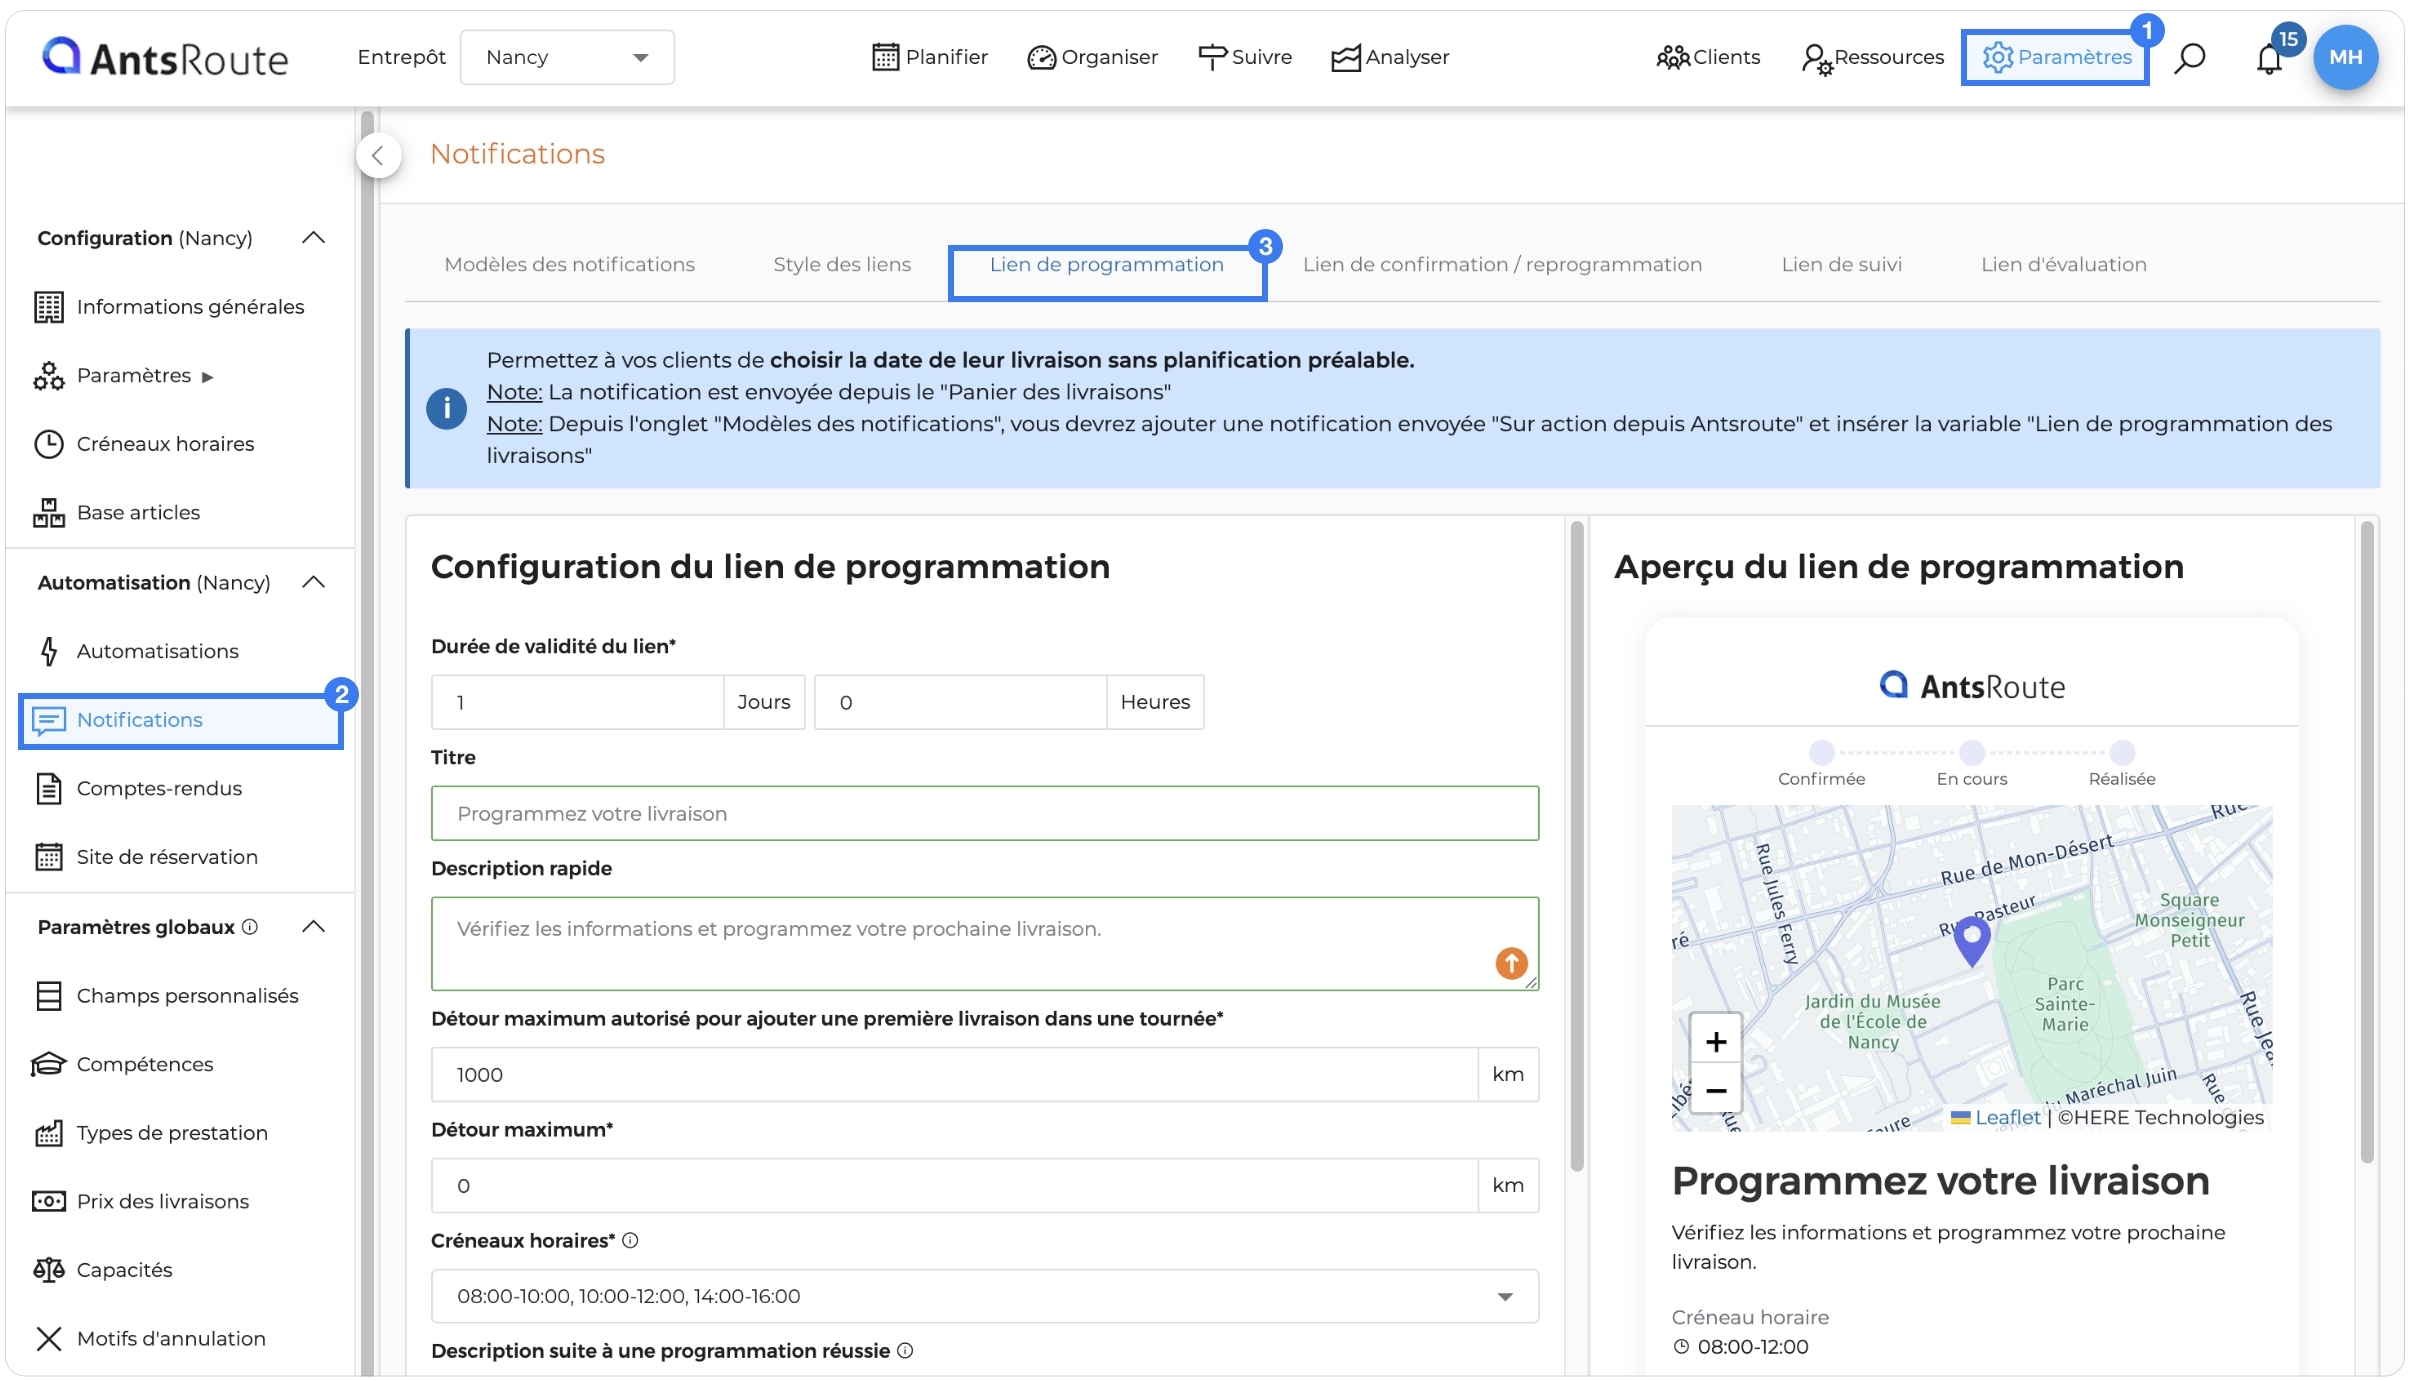Screen dimensions: 2410x1381
Task: Click the Confirmée status step
Action: click(x=1821, y=764)
